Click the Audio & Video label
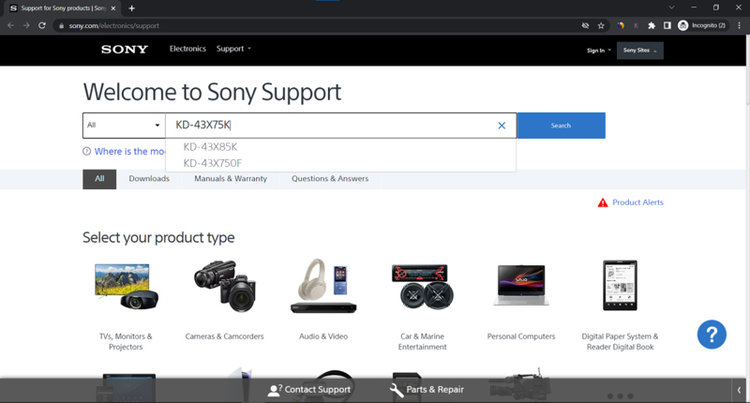Screen dimensions: 750x403 (323, 337)
